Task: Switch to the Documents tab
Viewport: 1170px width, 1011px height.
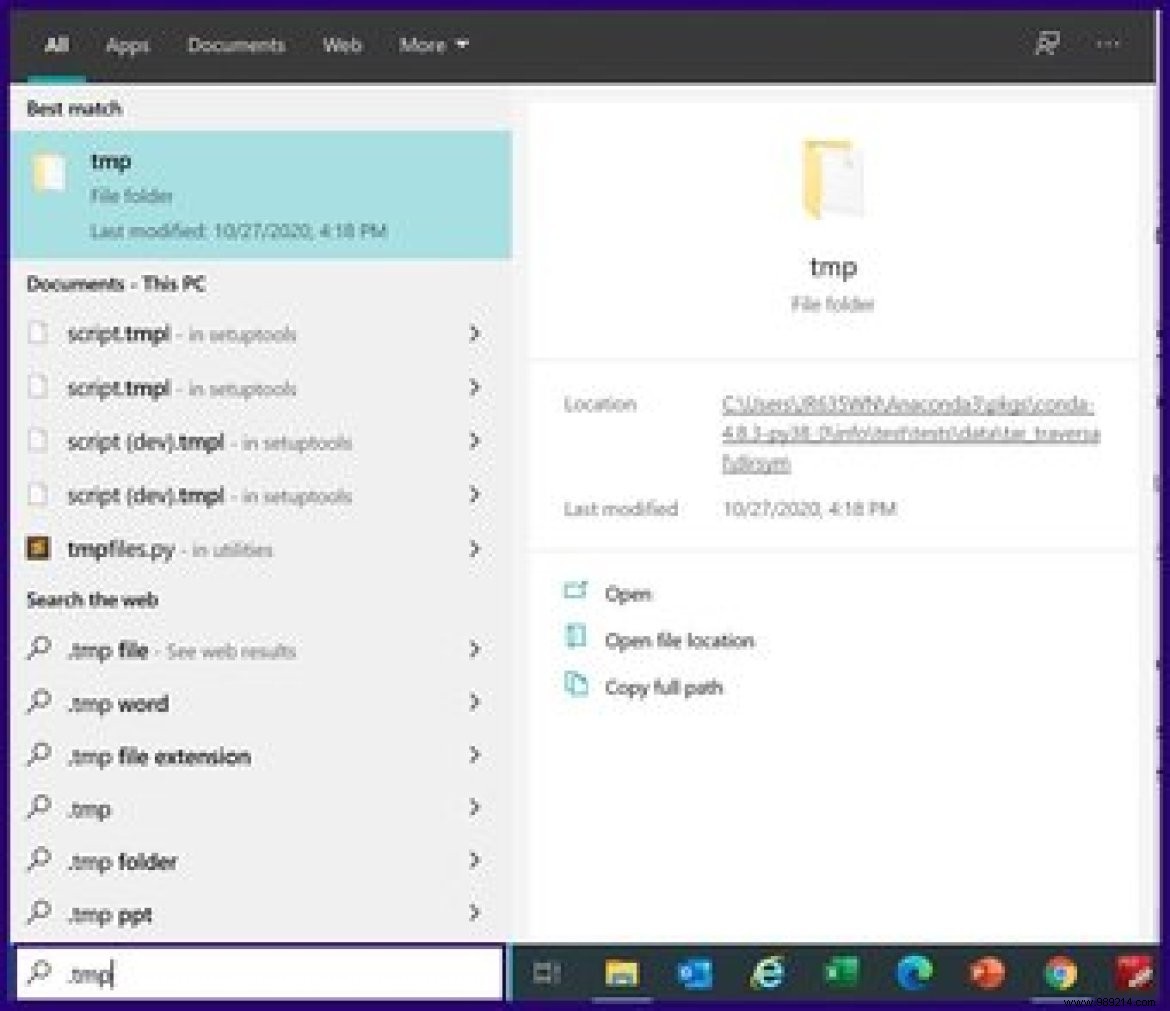Action: point(236,45)
